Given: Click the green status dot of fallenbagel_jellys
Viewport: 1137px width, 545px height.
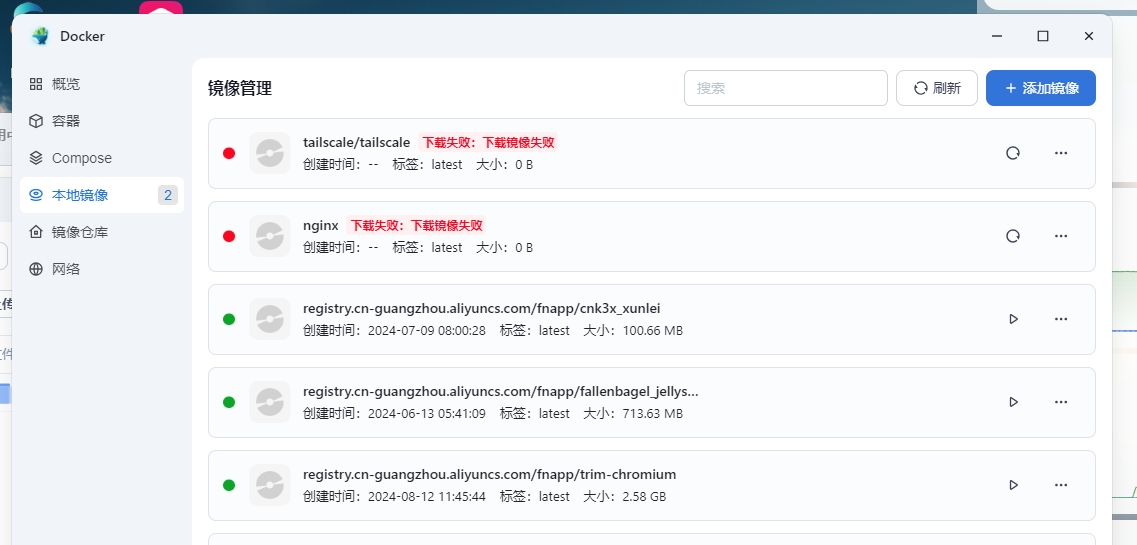Looking at the screenshot, I should click(x=229, y=402).
